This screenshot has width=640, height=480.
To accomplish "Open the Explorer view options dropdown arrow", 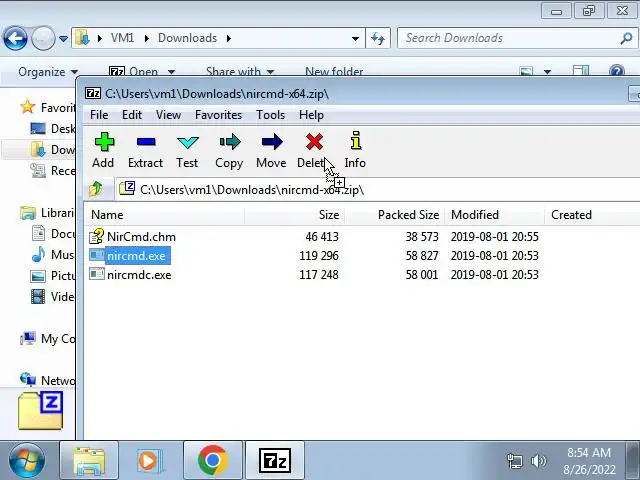I will (x=547, y=72).
